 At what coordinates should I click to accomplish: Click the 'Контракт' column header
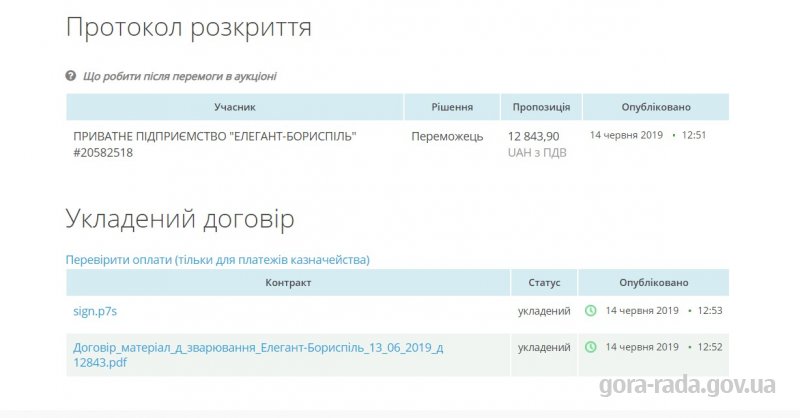tap(288, 283)
